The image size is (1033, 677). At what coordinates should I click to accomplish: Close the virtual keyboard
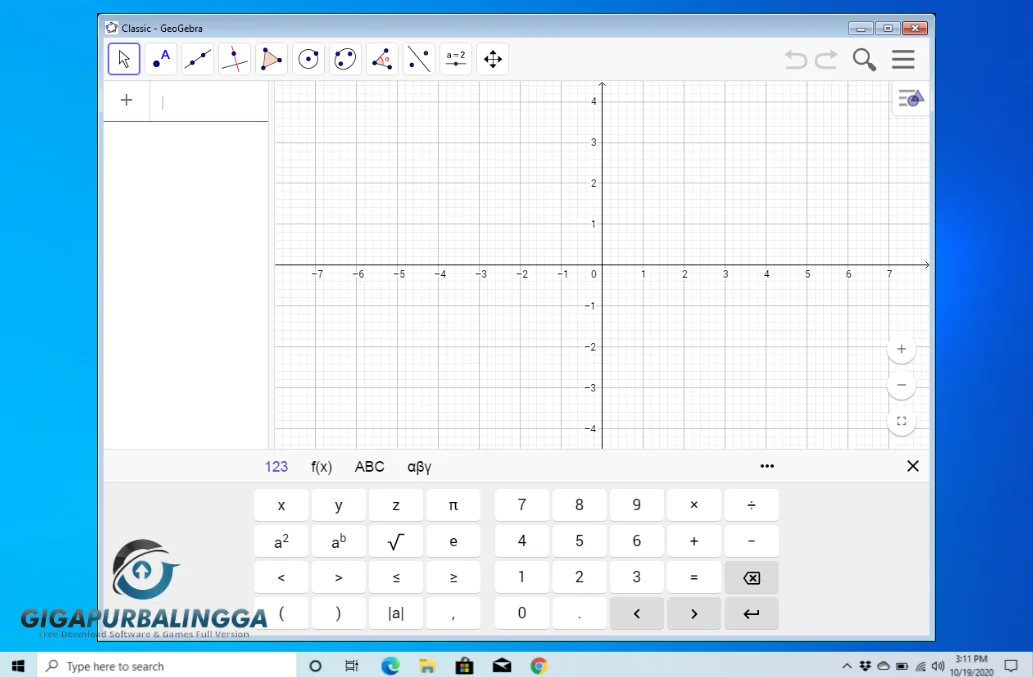pos(912,466)
